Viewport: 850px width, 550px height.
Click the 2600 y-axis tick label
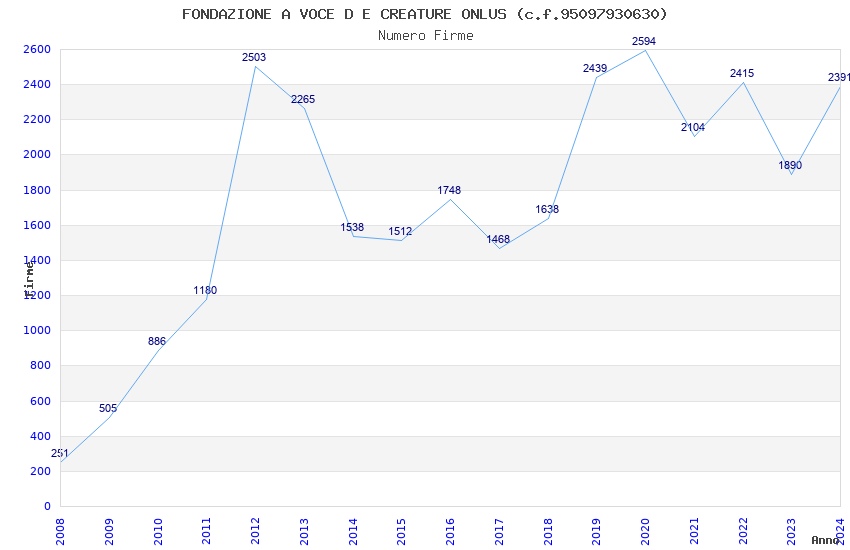click(x=37, y=49)
